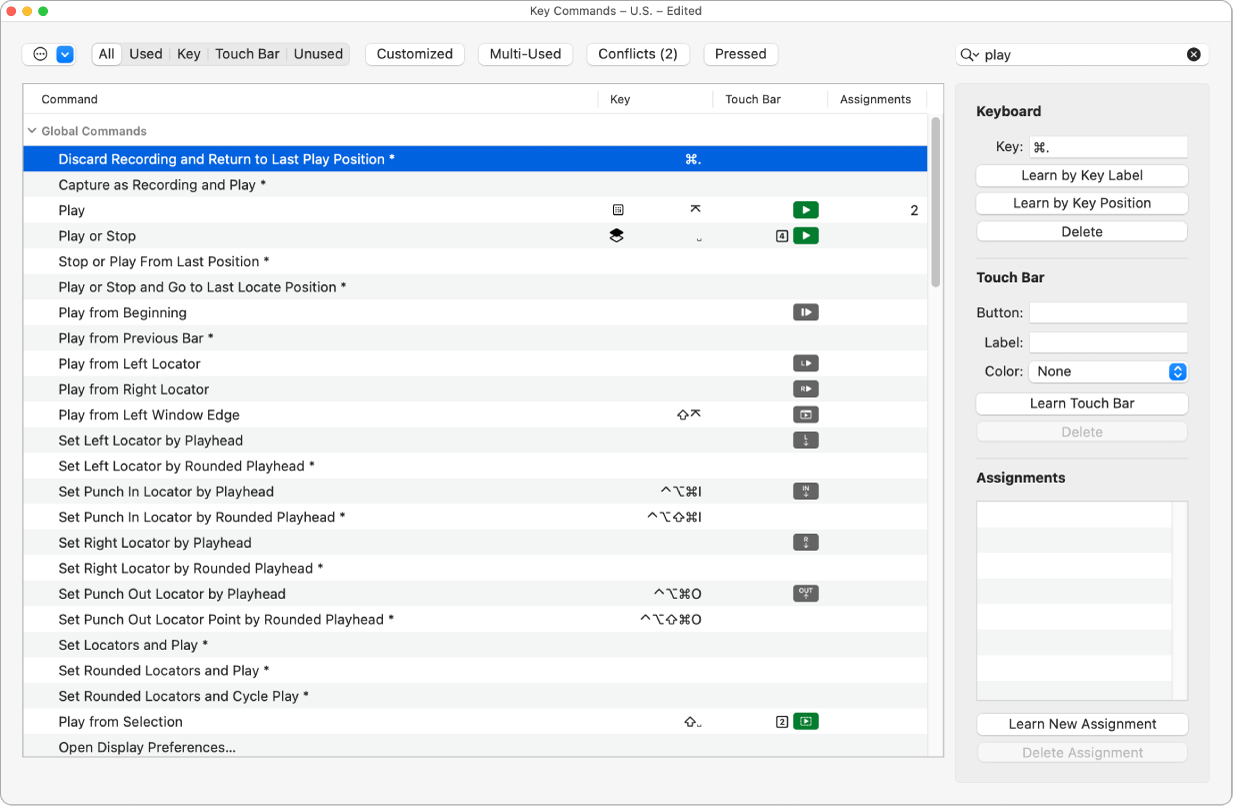Click the layers icon in Play or Stop row
1234x806 pixels.
coord(616,236)
